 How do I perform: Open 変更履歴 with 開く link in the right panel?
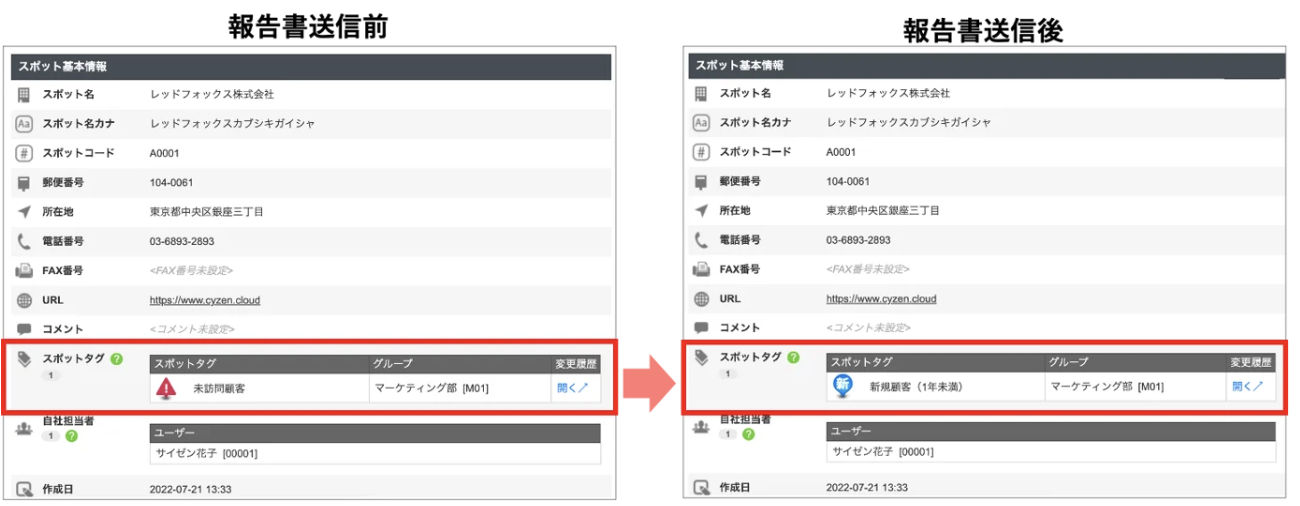tap(1248, 386)
